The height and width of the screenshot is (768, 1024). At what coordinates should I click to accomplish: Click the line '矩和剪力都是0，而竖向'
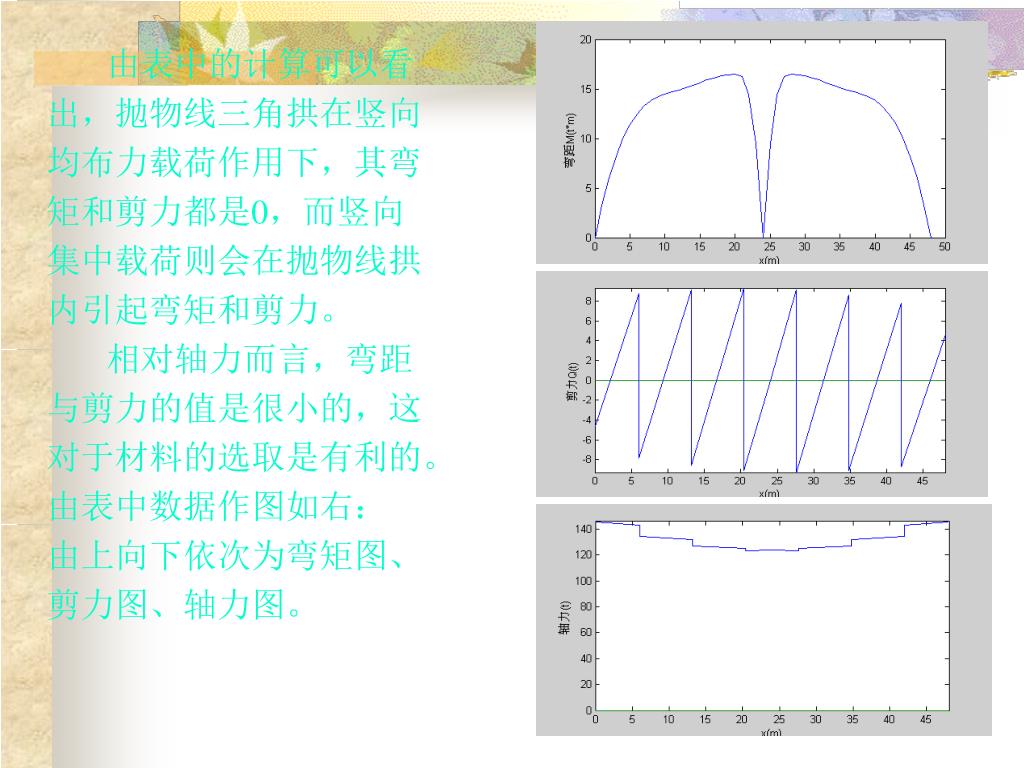(225, 212)
